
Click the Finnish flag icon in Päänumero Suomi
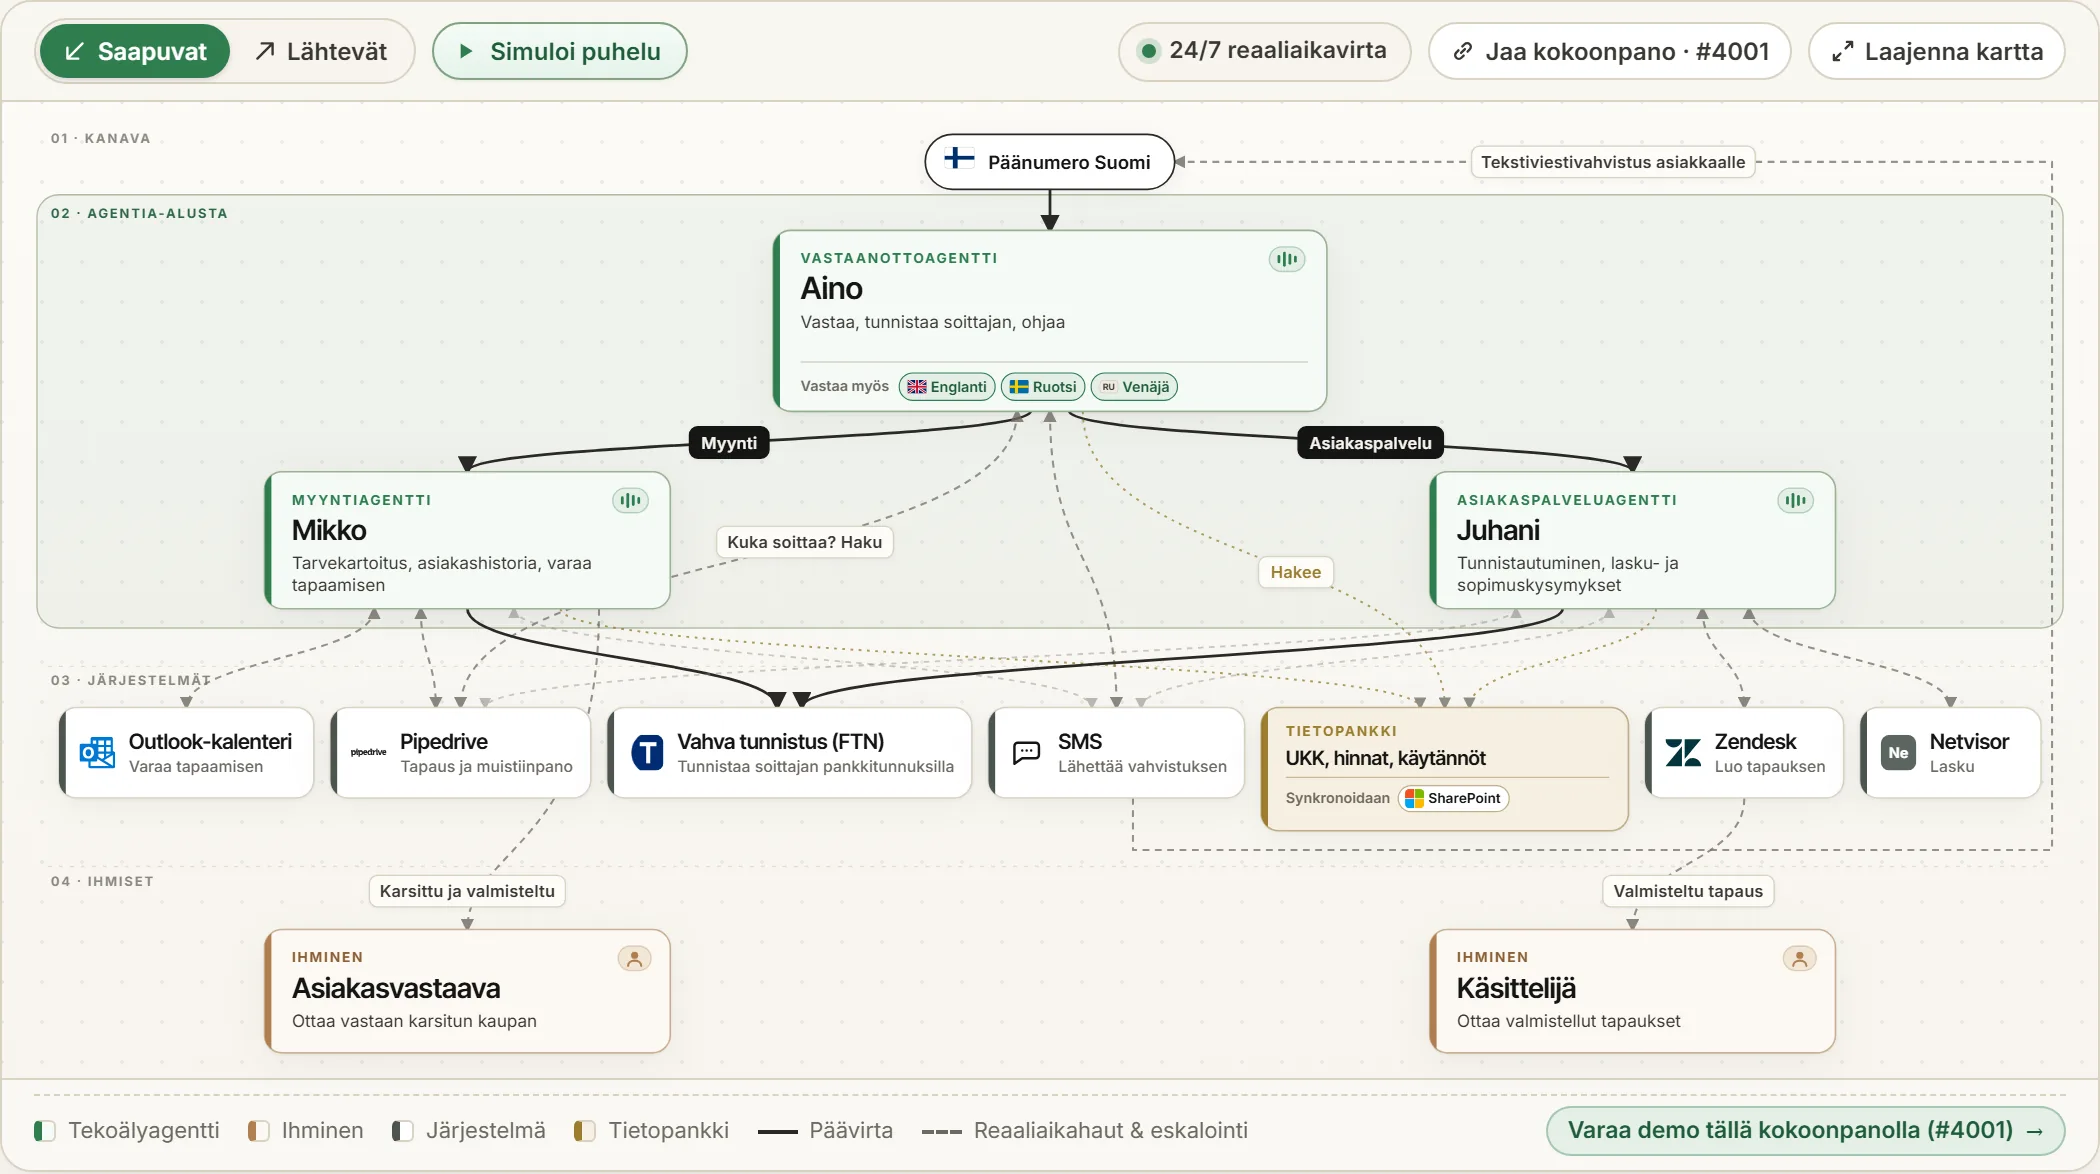click(x=959, y=159)
